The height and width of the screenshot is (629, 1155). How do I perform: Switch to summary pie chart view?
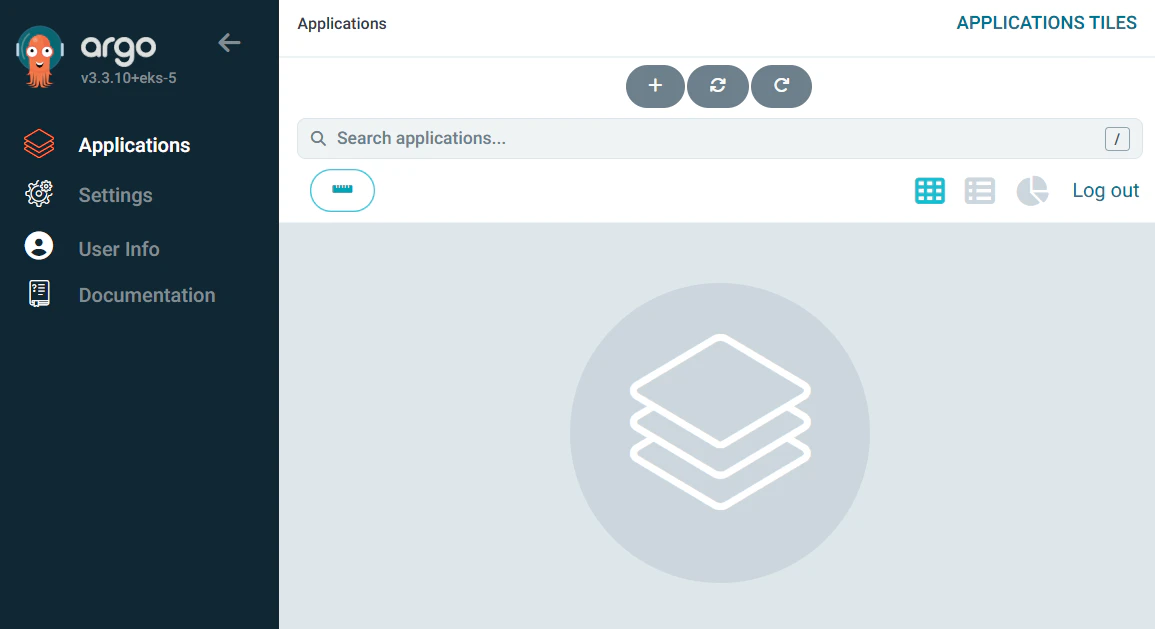1032,191
